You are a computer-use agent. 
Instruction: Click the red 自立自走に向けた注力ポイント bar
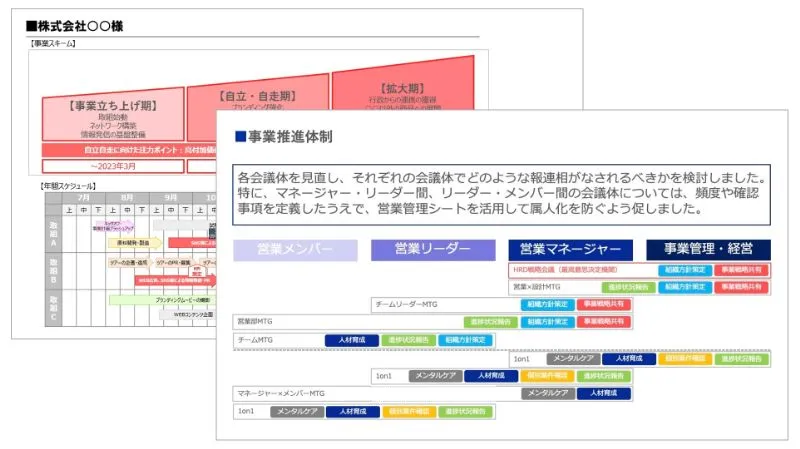[130, 150]
